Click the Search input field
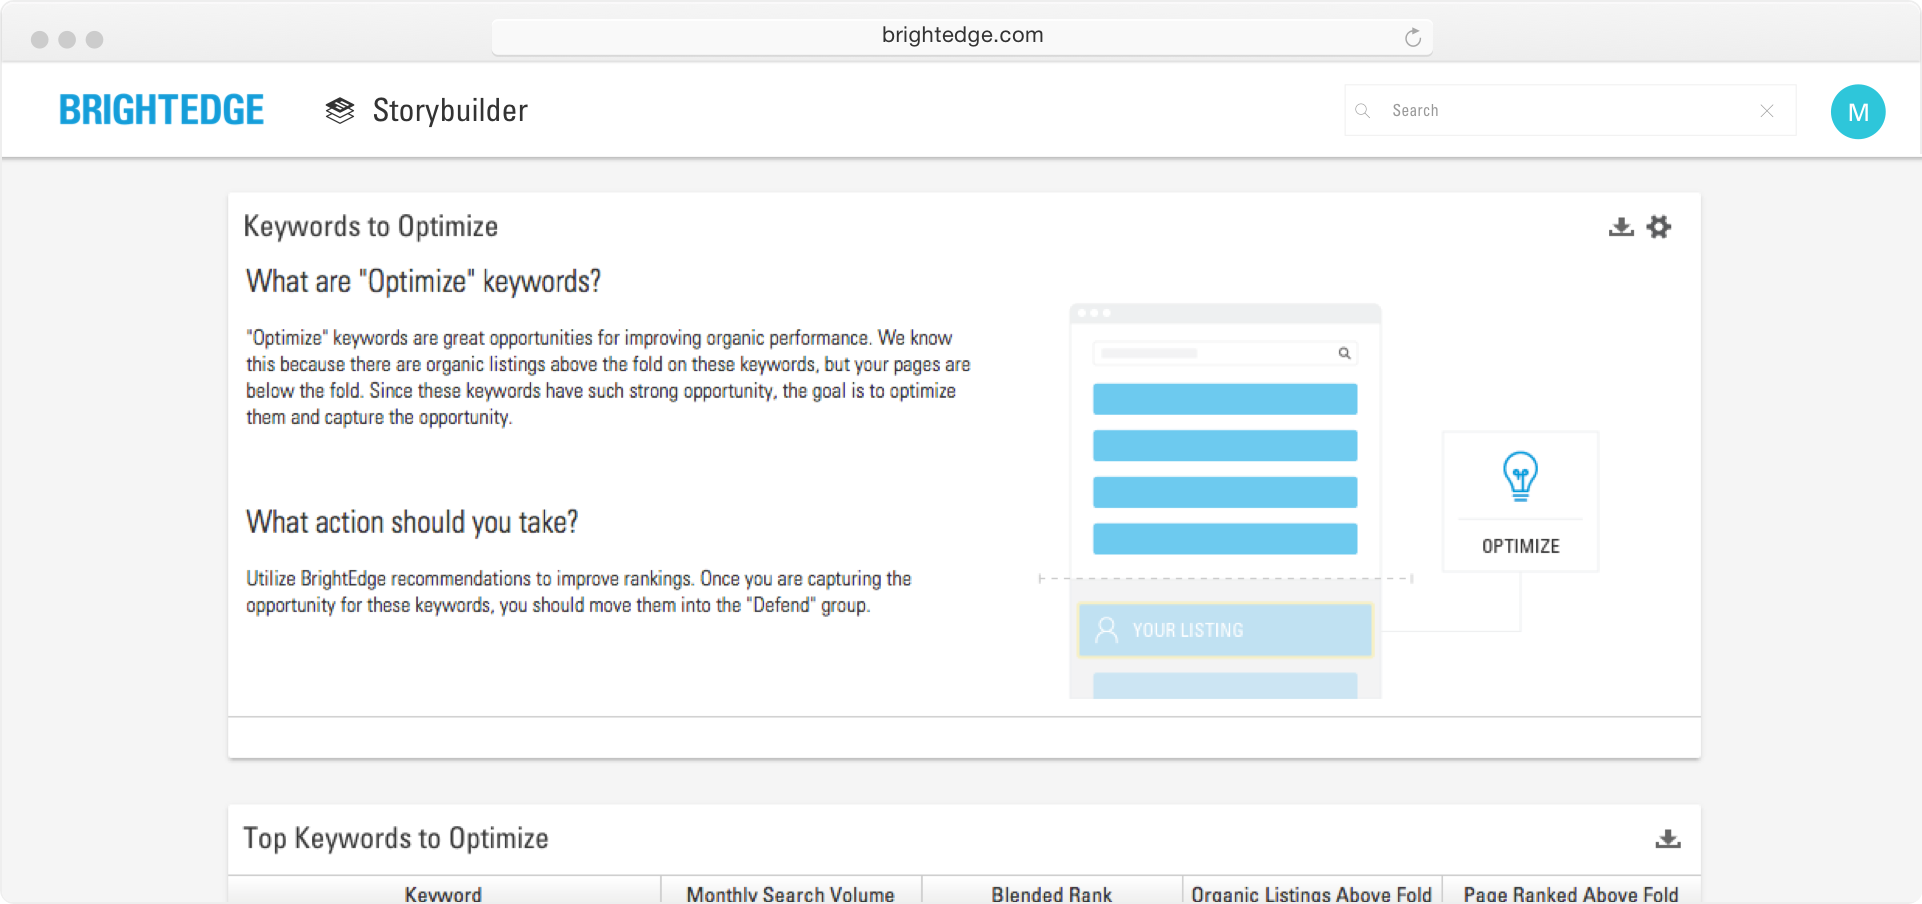Image resolution: width=1922 pixels, height=904 pixels. [x=1560, y=111]
